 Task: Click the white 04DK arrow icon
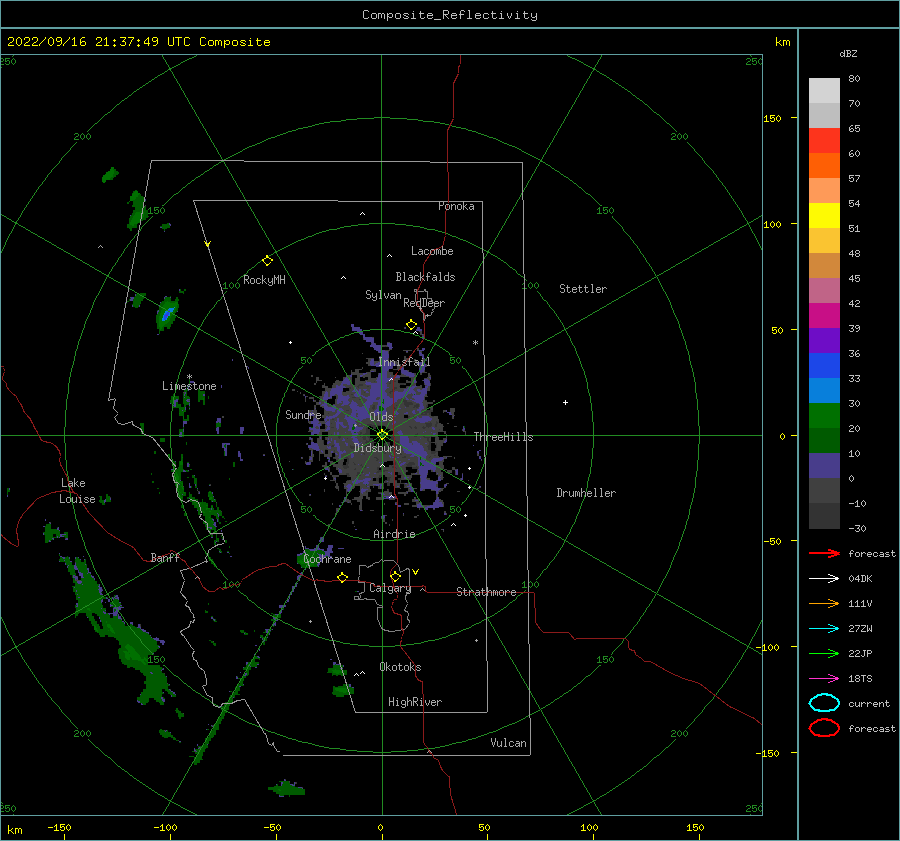[x=824, y=579]
